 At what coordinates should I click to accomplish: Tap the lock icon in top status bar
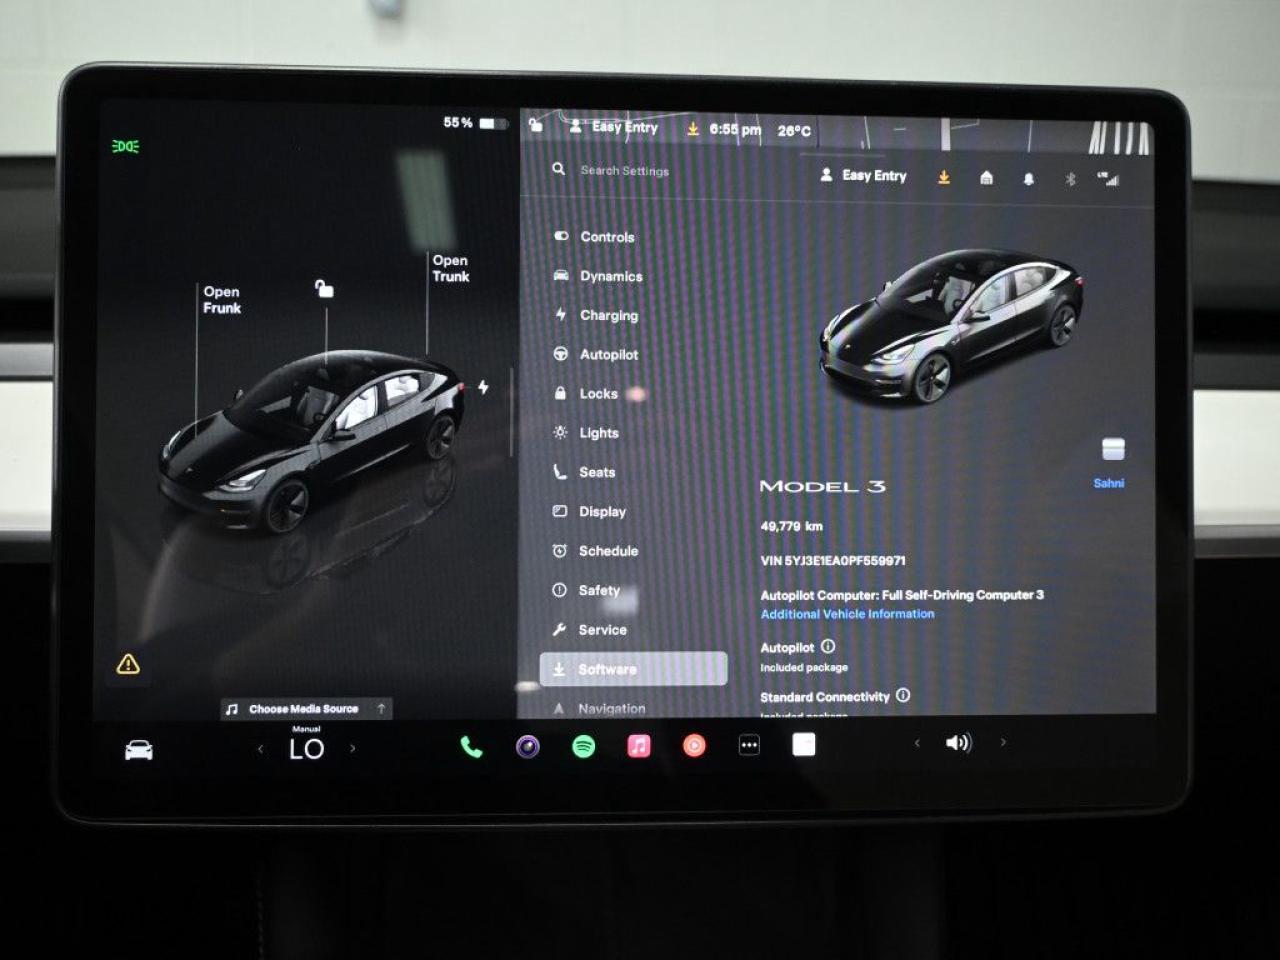[537, 124]
